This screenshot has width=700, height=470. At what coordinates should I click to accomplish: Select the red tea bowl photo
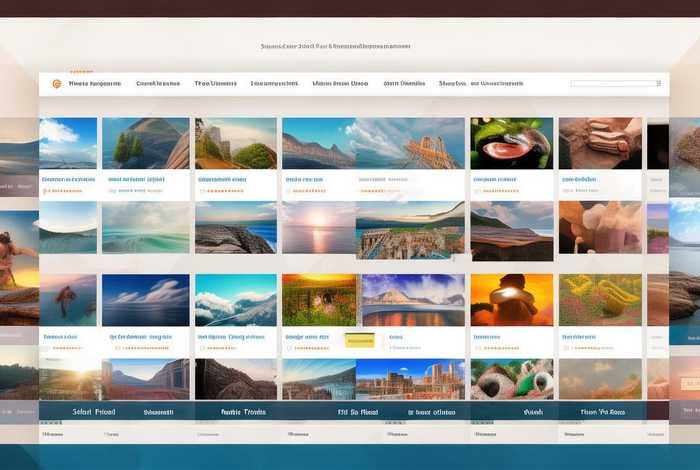click(511, 143)
